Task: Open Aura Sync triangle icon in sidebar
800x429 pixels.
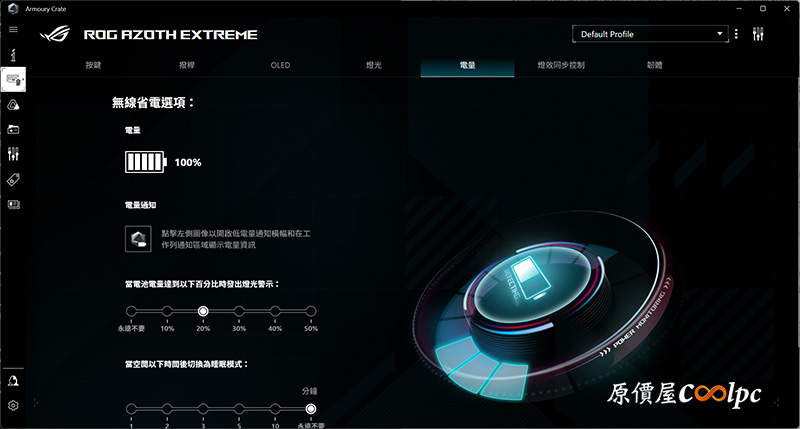Action: (x=13, y=105)
